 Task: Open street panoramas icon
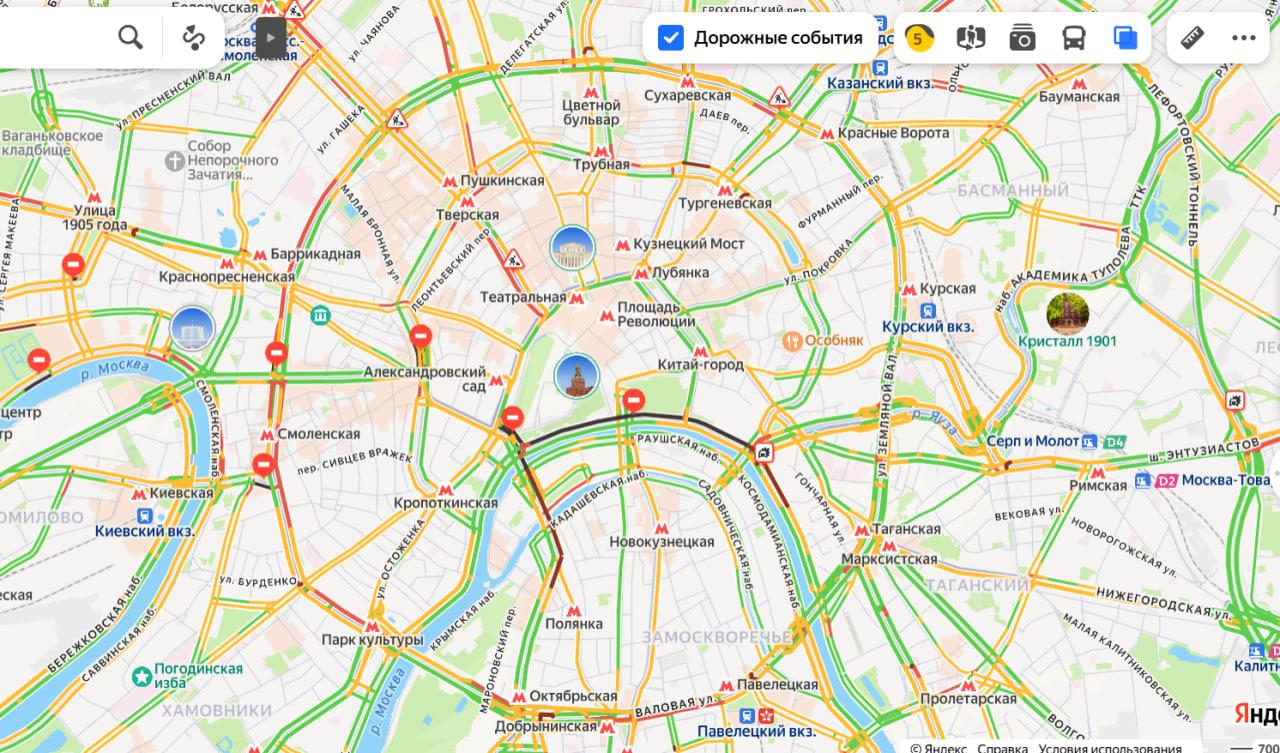click(x=970, y=38)
